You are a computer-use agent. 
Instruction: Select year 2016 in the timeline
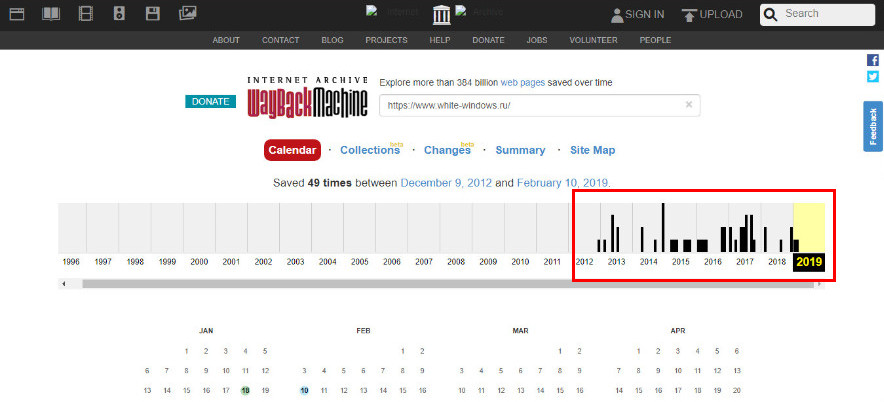713,262
